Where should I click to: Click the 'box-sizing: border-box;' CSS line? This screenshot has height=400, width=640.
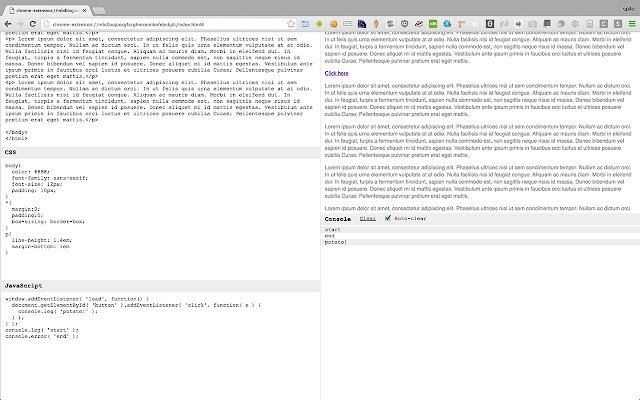[48, 222]
